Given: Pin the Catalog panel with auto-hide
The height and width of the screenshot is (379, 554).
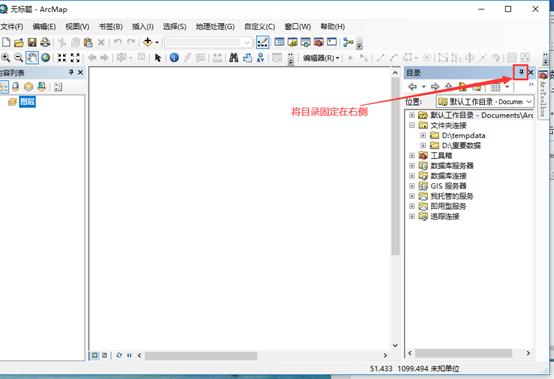Looking at the screenshot, I should 521,72.
